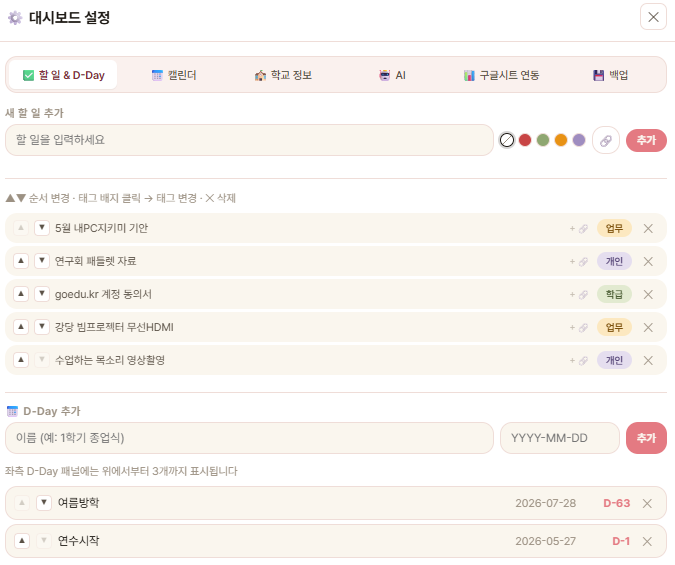
Task: Add link to goedu.kr 계정 동의서
Action: 579,295
